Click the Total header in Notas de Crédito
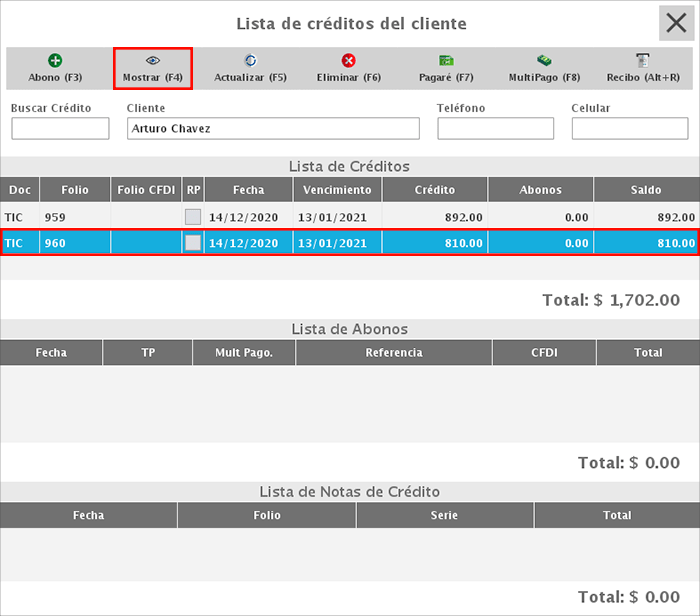This screenshot has width=700, height=616. (x=617, y=515)
